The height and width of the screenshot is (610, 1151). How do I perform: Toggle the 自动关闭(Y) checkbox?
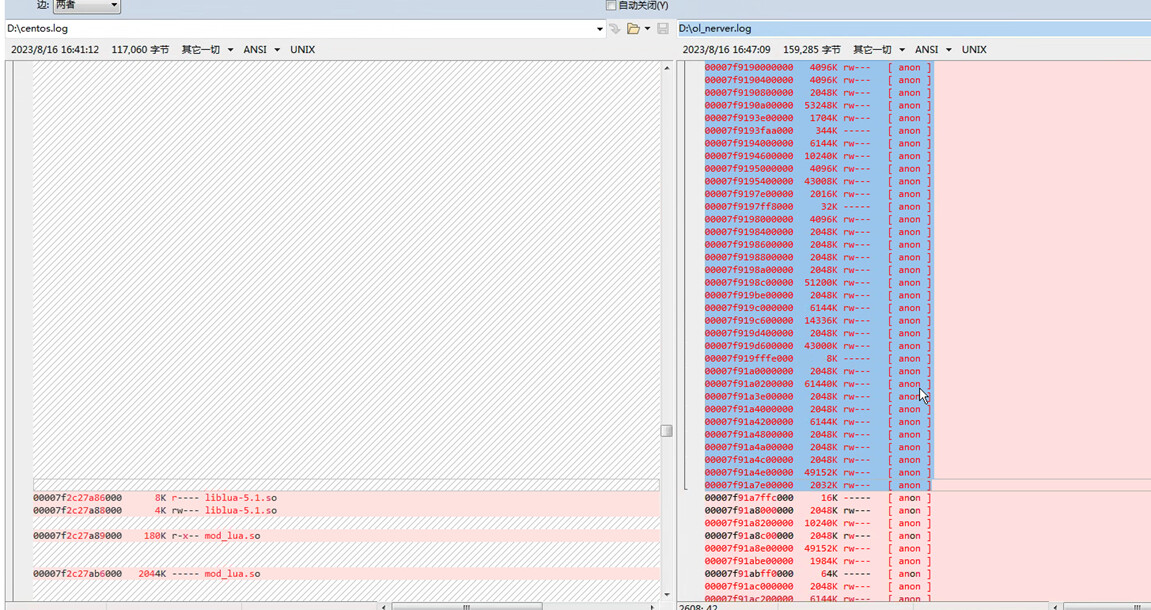pyautogui.click(x=611, y=6)
